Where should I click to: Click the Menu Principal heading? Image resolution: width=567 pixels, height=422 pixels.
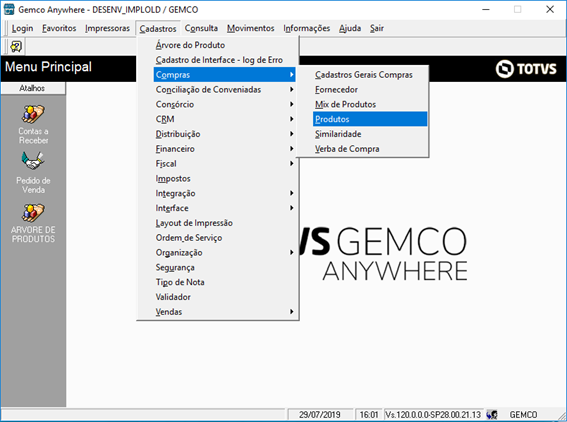click(x=48, y=67)
